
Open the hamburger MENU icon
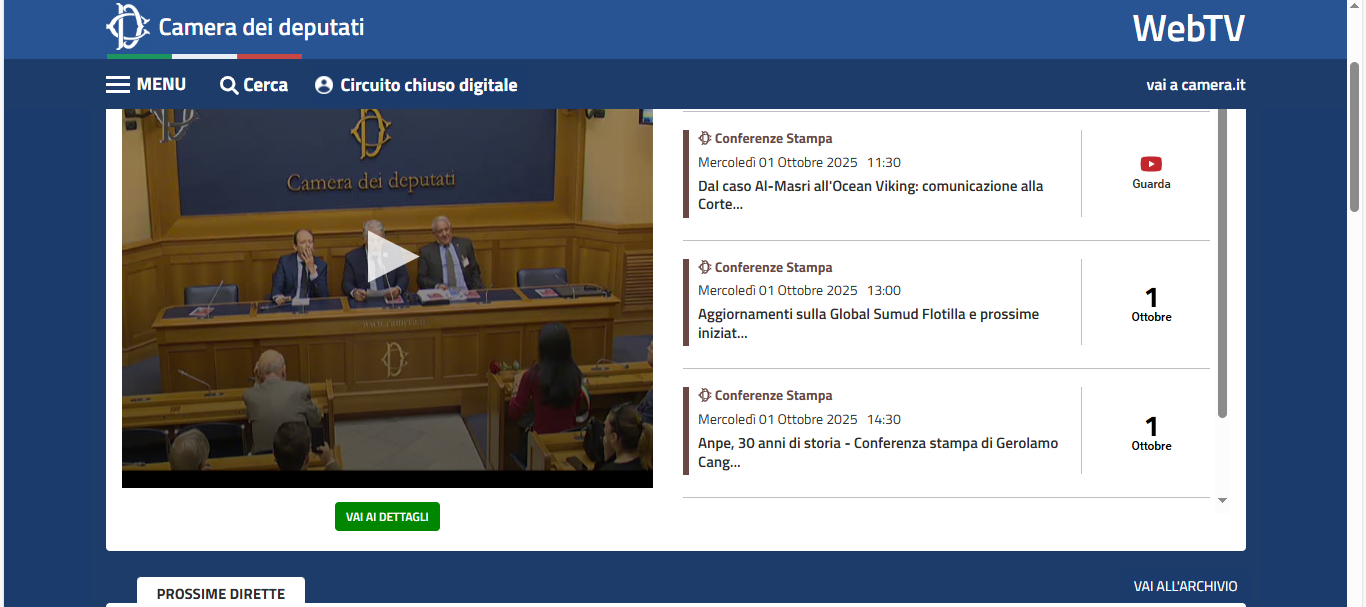pyautogui.click(x=118, y=85)
